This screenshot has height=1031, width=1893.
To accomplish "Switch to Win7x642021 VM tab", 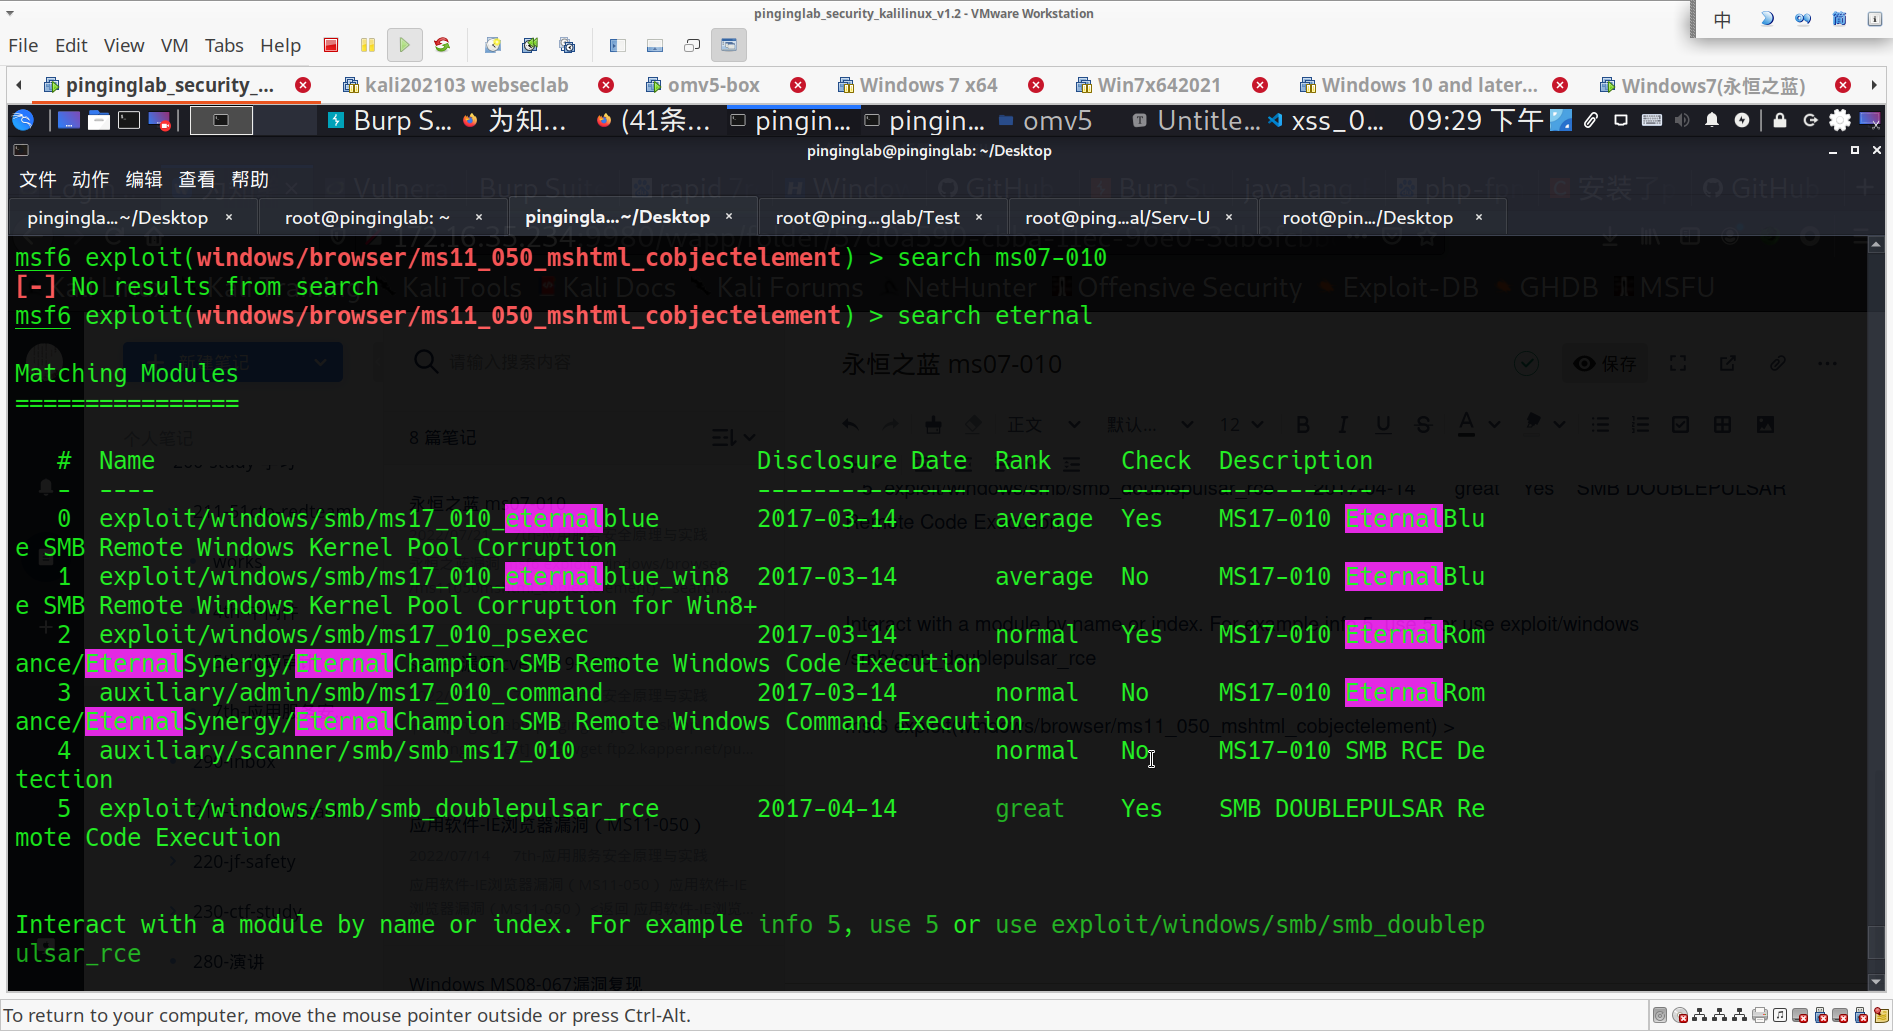I will pyautogui.click(x=1148, y=85).
